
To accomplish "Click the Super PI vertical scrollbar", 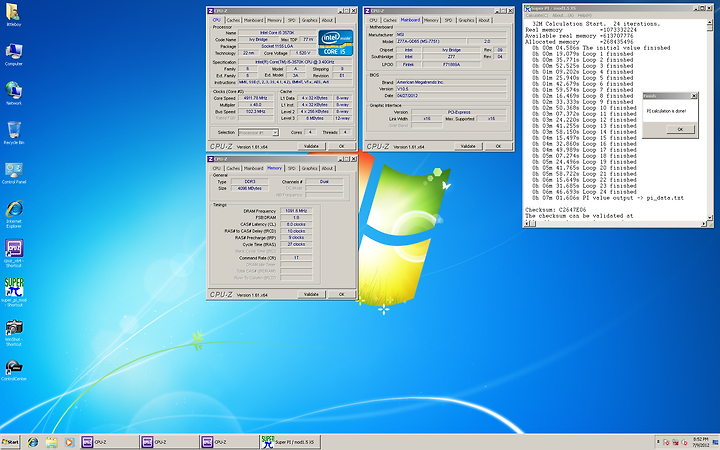I will coord(711,119).
